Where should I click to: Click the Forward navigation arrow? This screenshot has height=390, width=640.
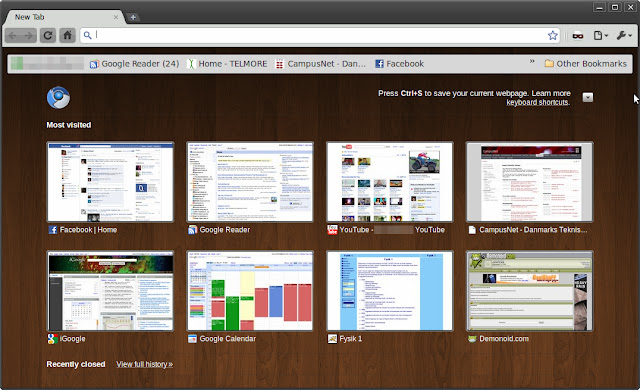click(29, 35)
